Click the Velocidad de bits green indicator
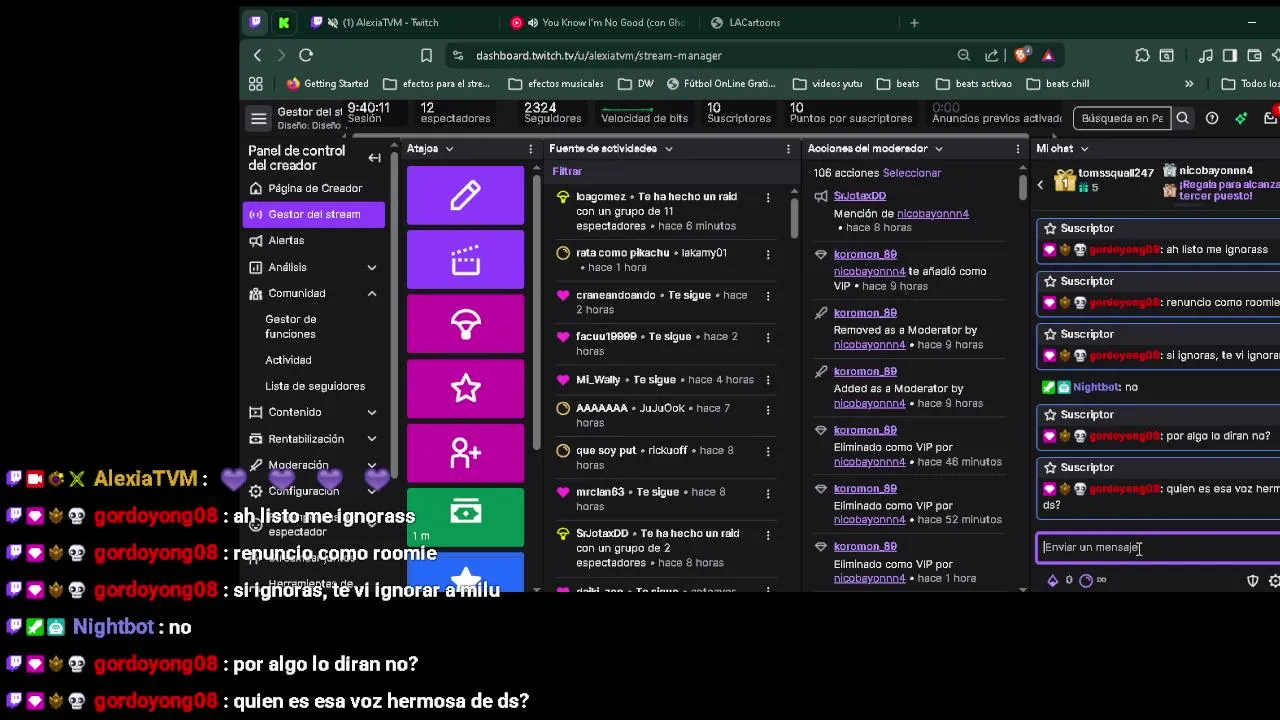The width and height of the screenshot is (1280, 720). (x=627, y=109)
